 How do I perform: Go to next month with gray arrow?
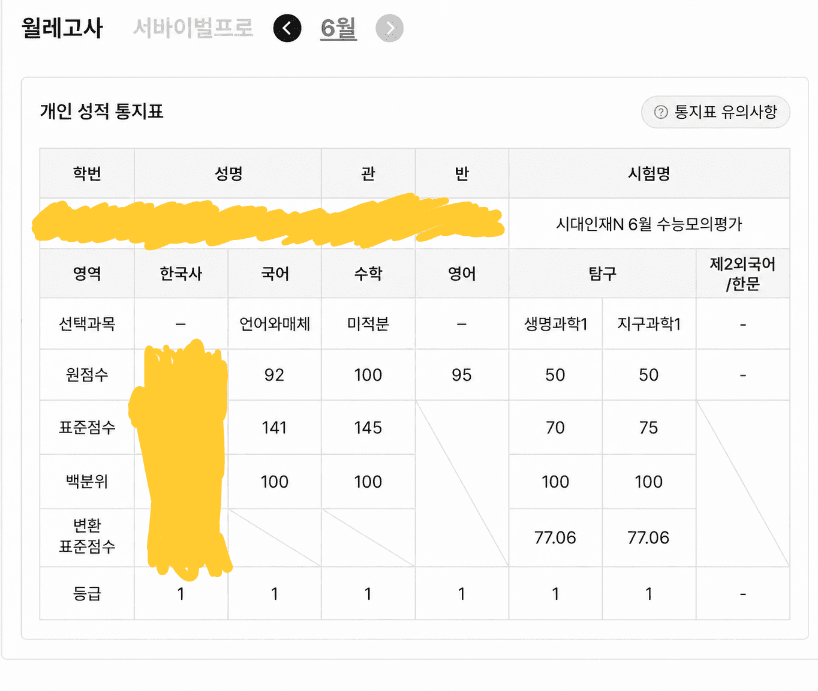pyautogui.click(x=389, y=28)
